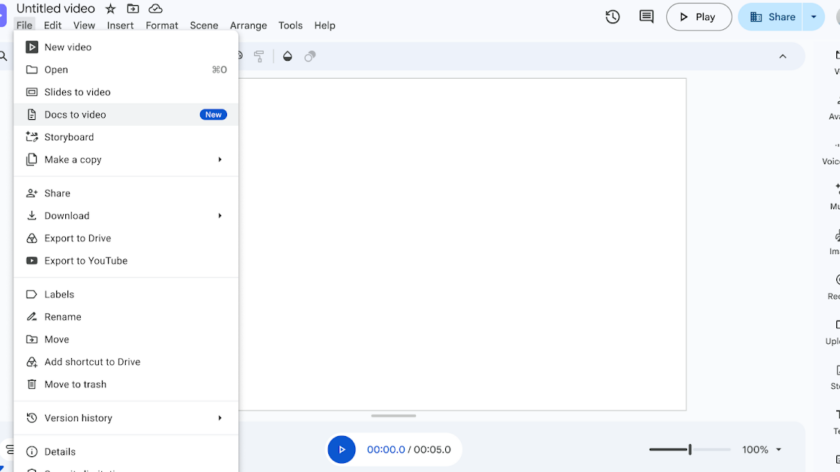This screenshot has height=472, width=840.
Task: Close the File menu tab
Action: tap(24, 25)
